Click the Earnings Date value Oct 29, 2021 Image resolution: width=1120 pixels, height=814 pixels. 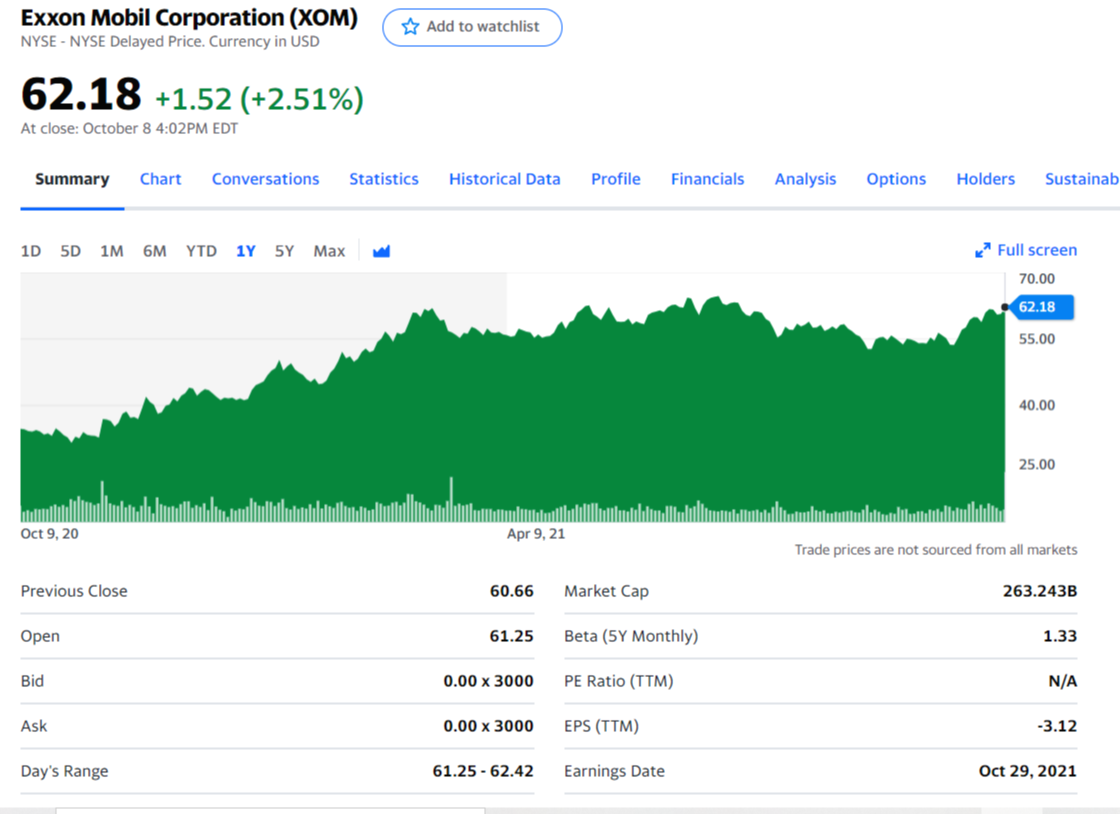[x=1027, y=771]
